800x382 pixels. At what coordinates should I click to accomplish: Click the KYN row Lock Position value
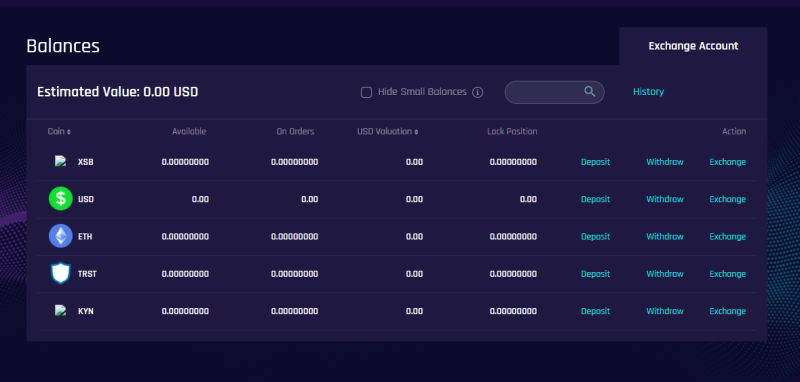click(513, 311)
